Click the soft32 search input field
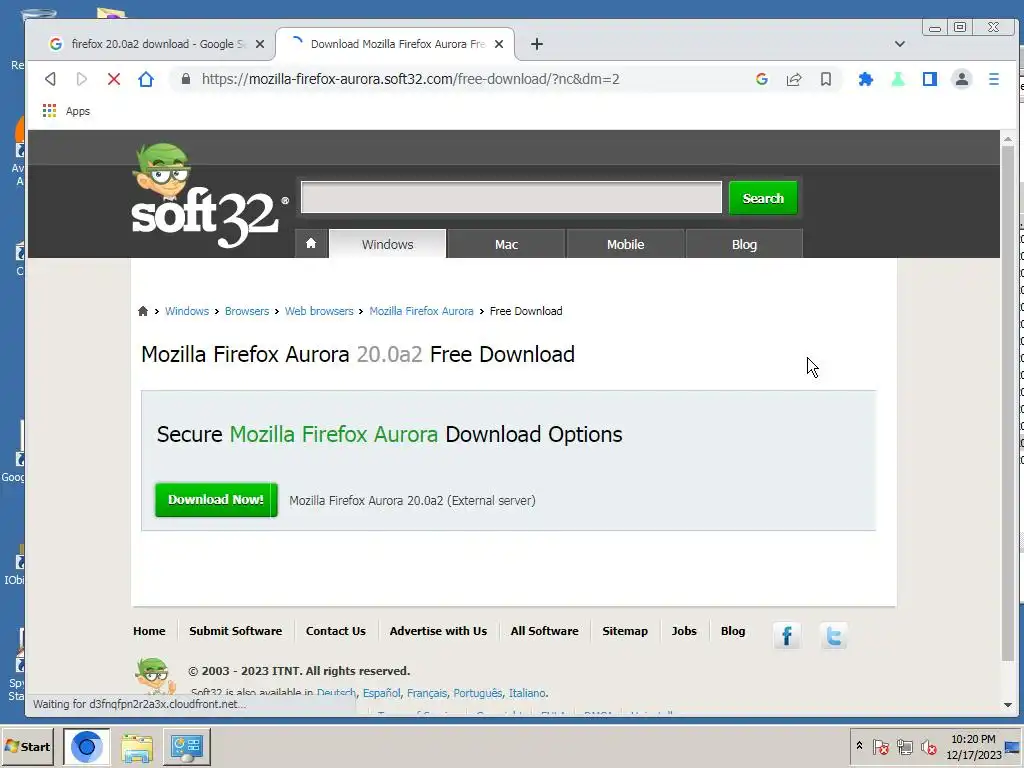 (511, 197)
